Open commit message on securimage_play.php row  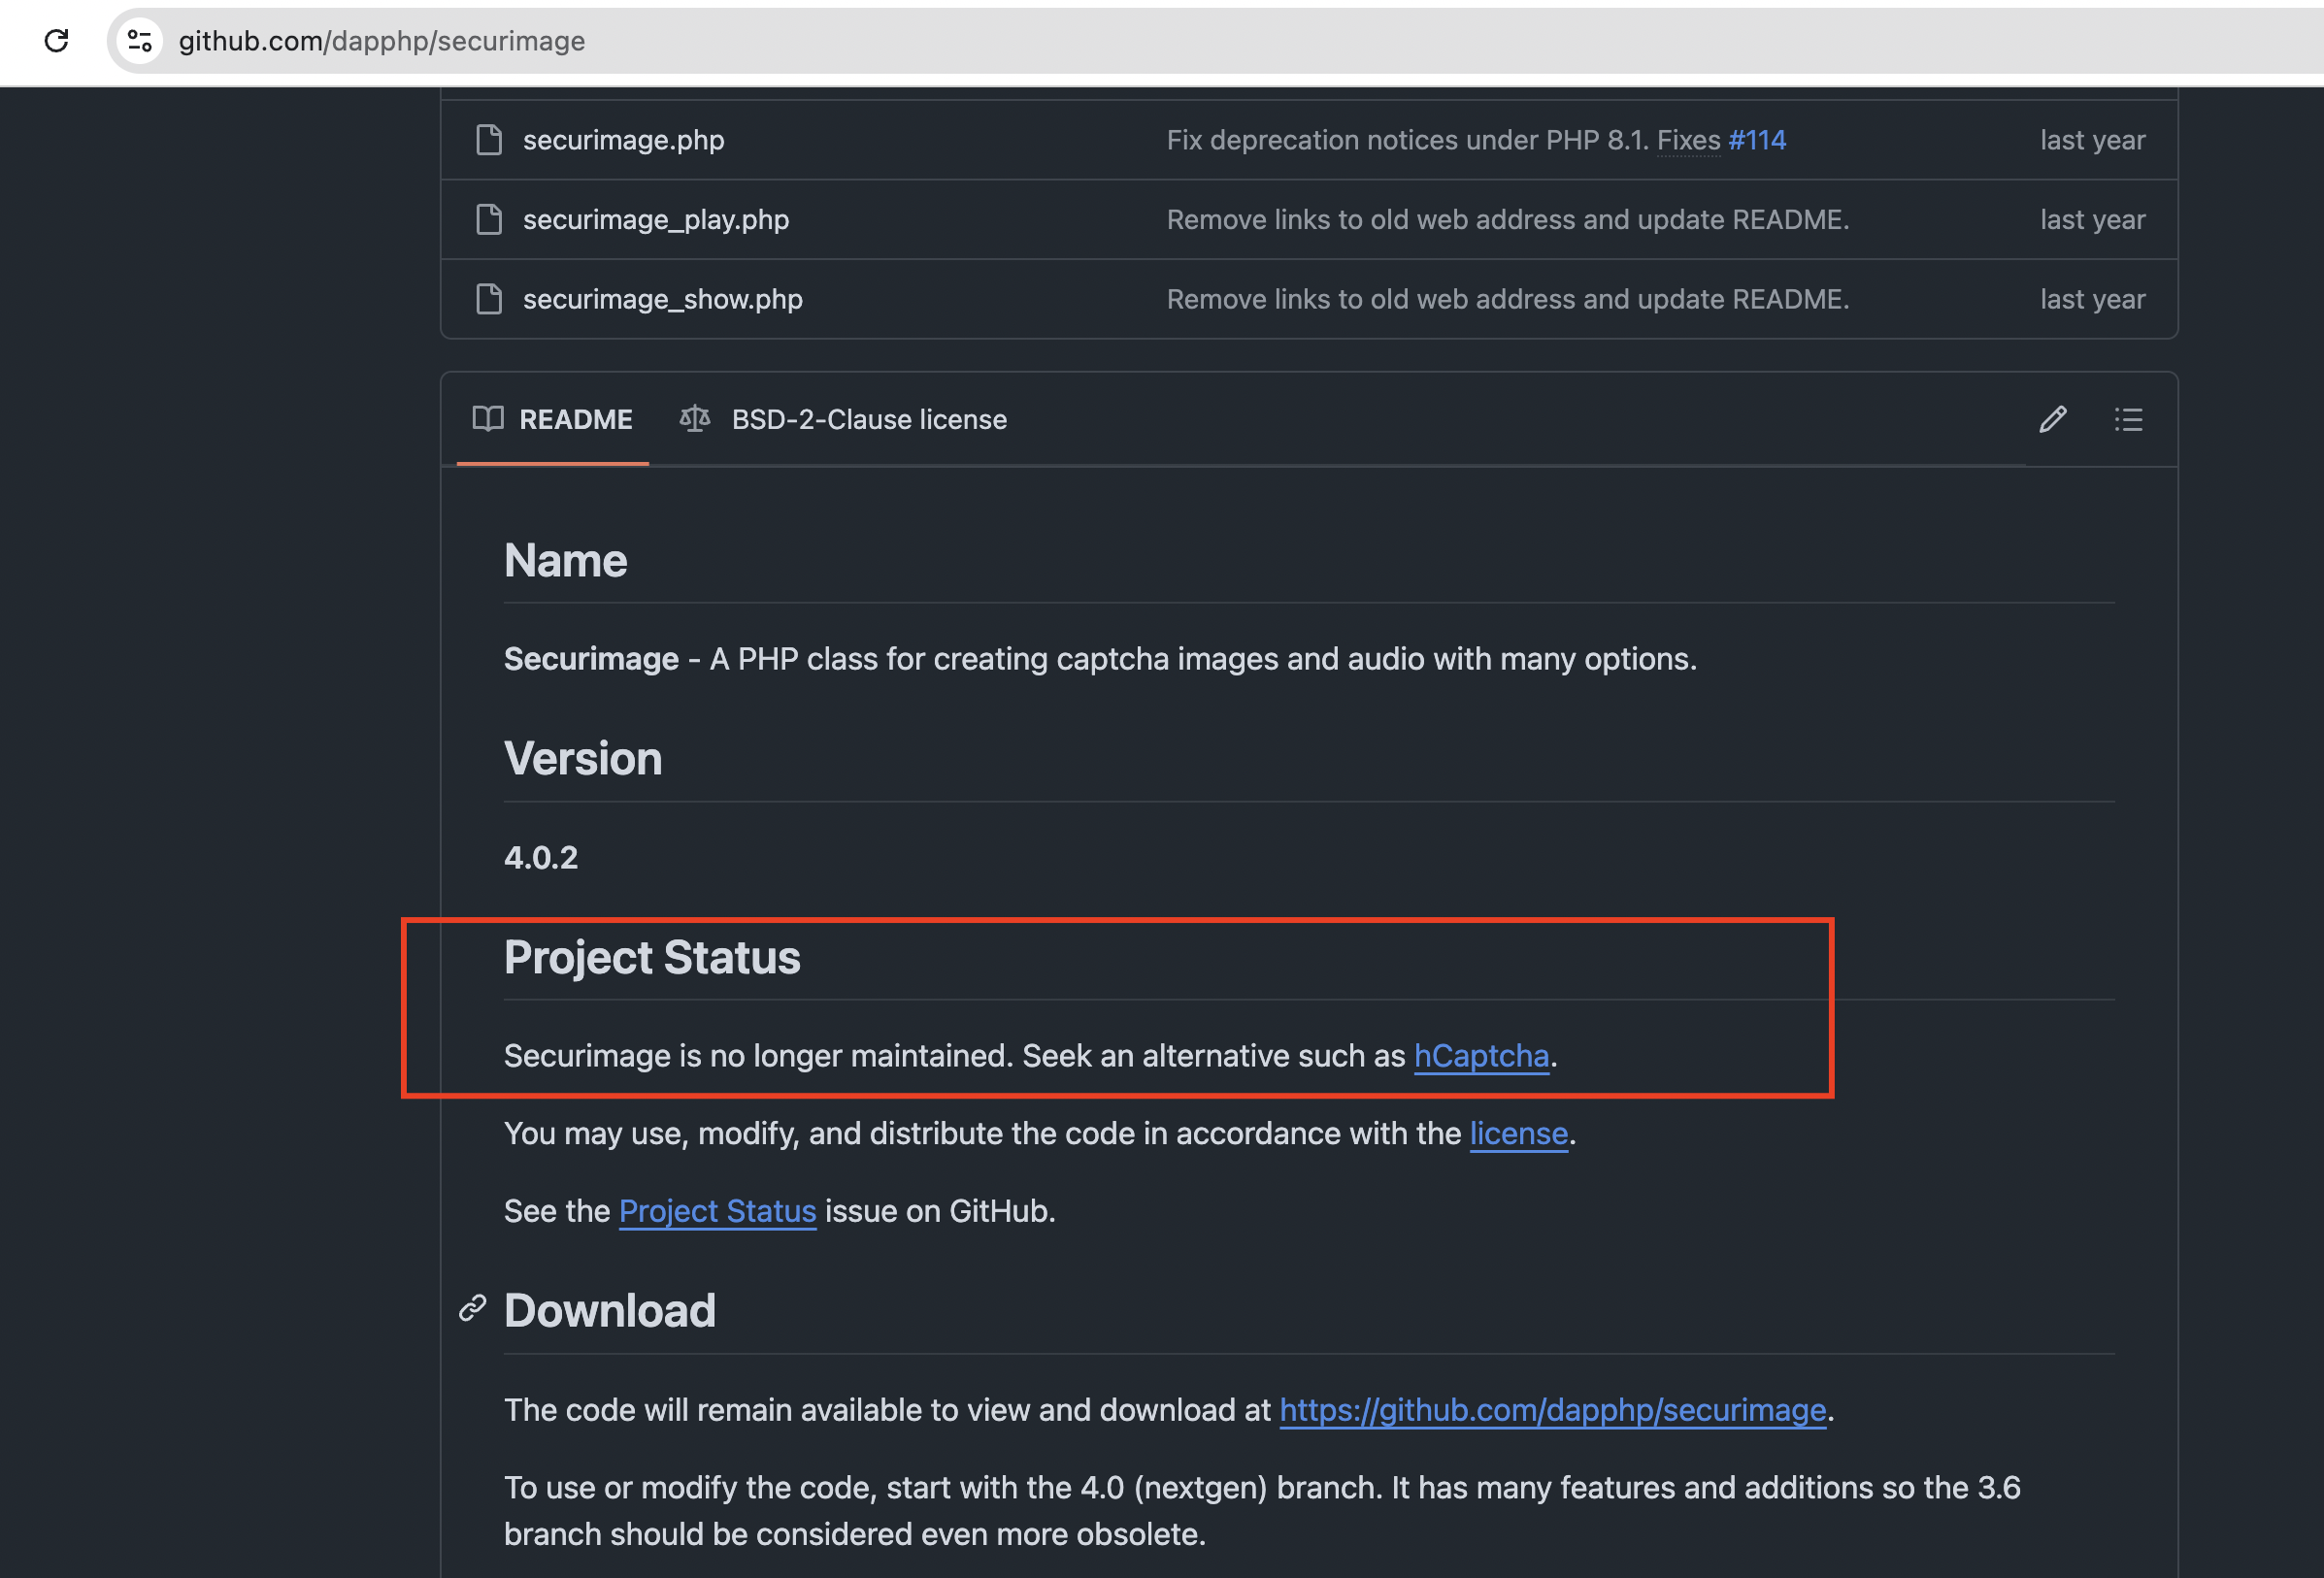1508,219
